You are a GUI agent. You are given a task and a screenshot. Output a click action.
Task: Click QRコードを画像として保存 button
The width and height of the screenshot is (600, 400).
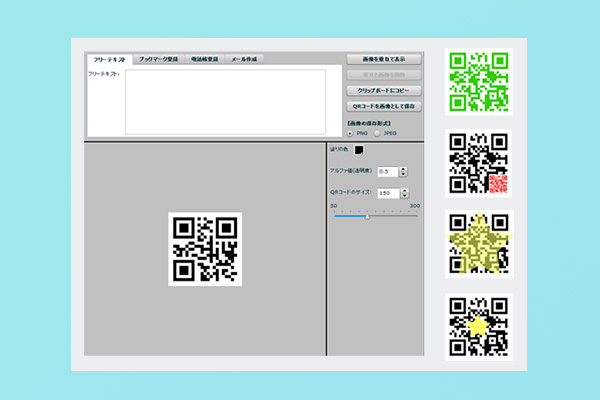click(384, 106)
